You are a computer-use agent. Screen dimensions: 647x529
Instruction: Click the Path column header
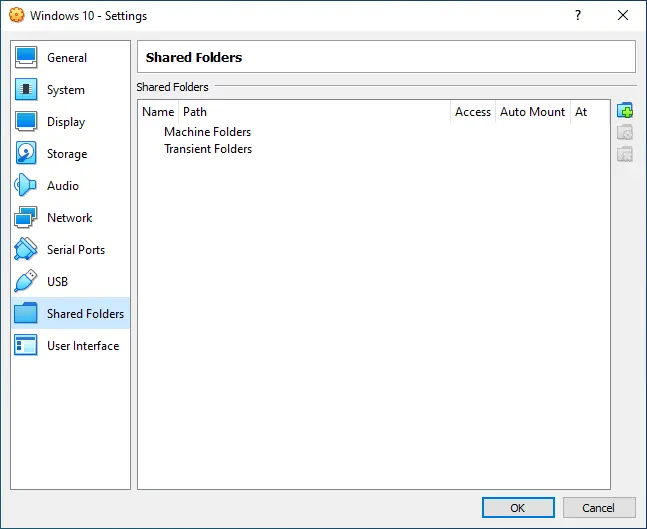pyautogui.click(x=314, y=112)
